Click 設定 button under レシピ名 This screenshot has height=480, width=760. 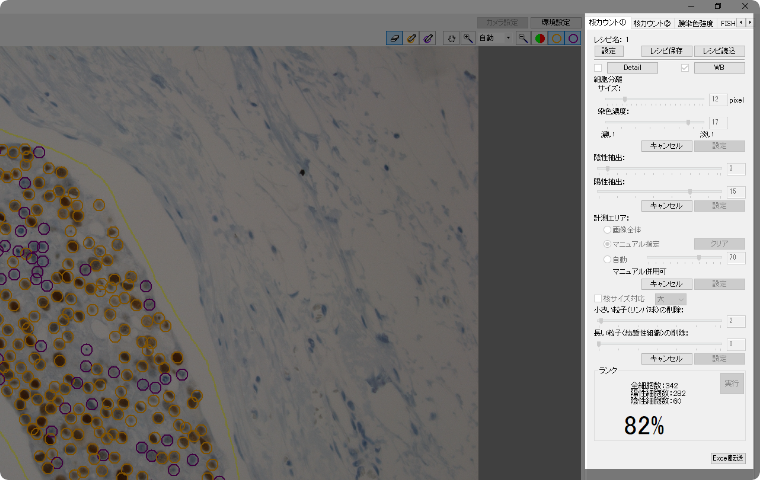609,51
